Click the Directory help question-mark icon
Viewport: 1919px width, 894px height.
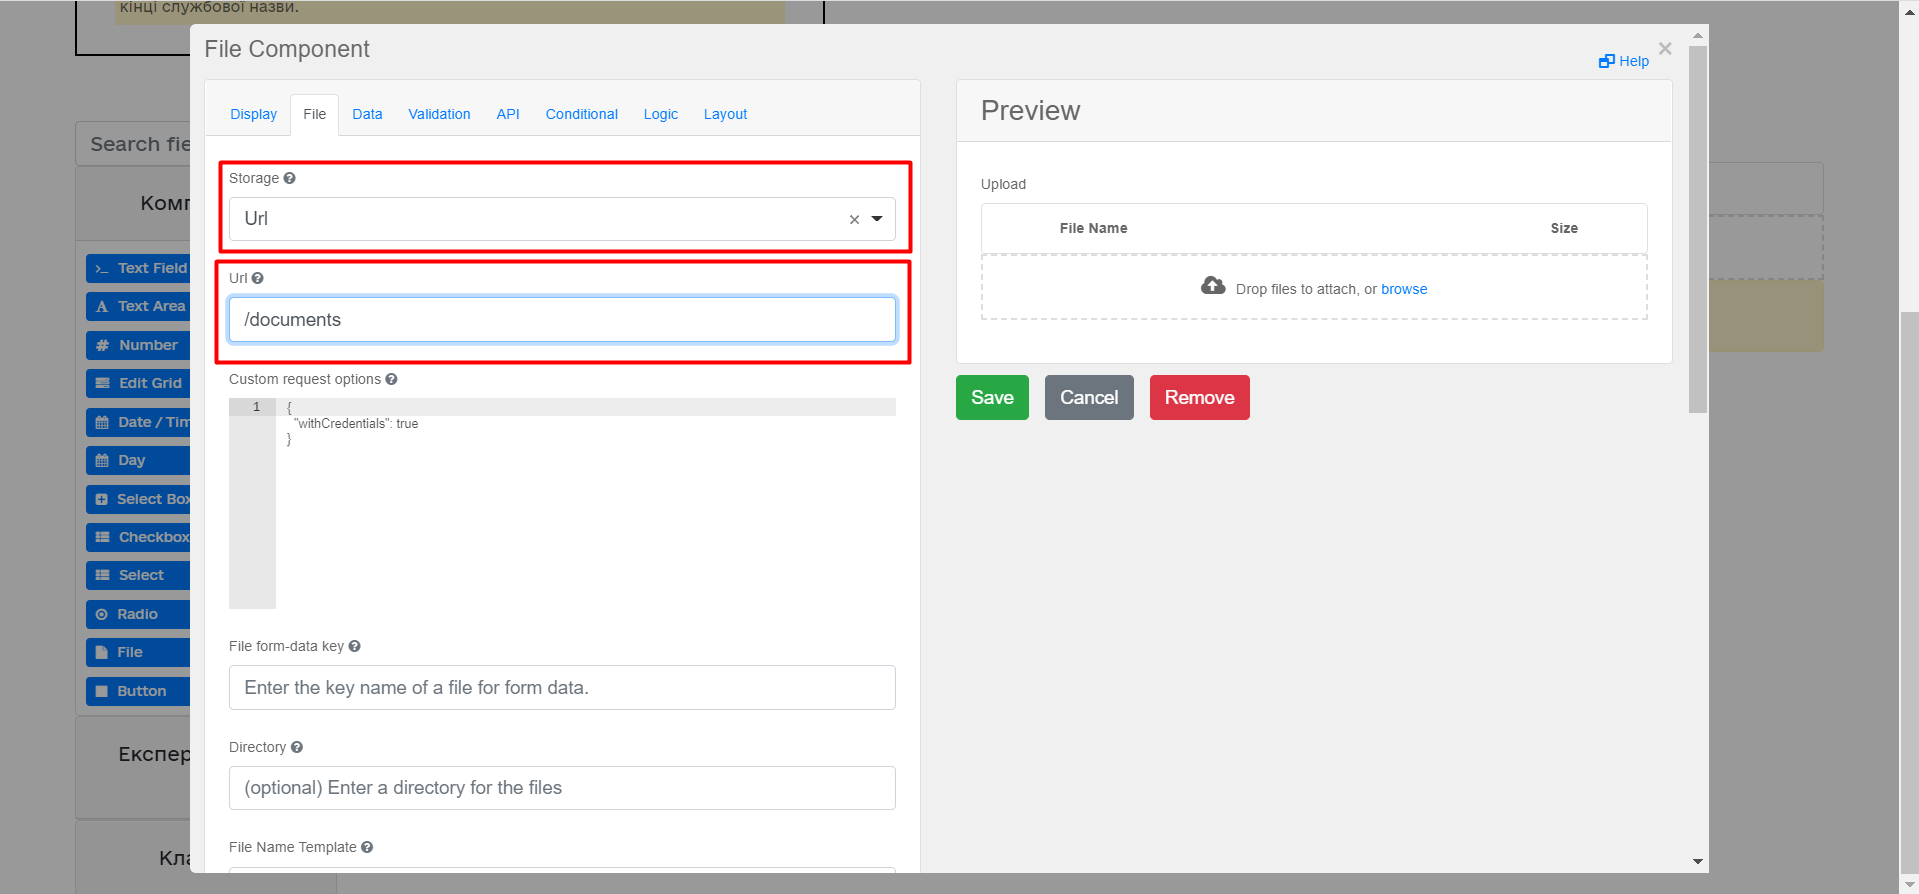tap(296, 747)
